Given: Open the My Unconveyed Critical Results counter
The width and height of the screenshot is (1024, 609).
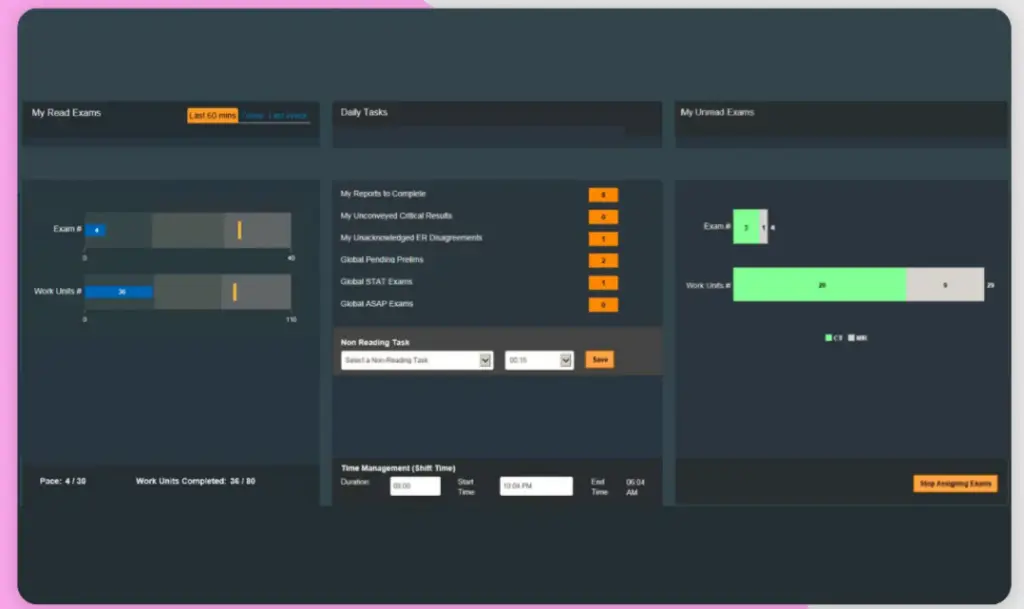Looking at the screenshot, I should pos(603,216).
